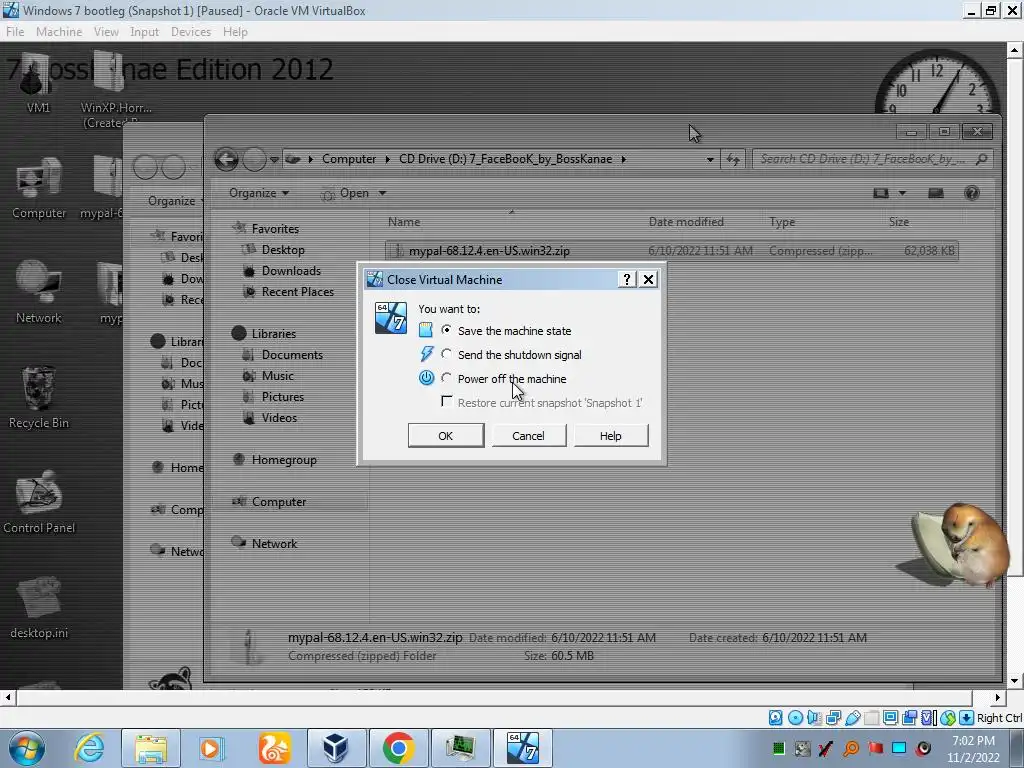
Task: Expand the CD Drive (D:) breadcrumb arrow
Action: tap(624, 159)
